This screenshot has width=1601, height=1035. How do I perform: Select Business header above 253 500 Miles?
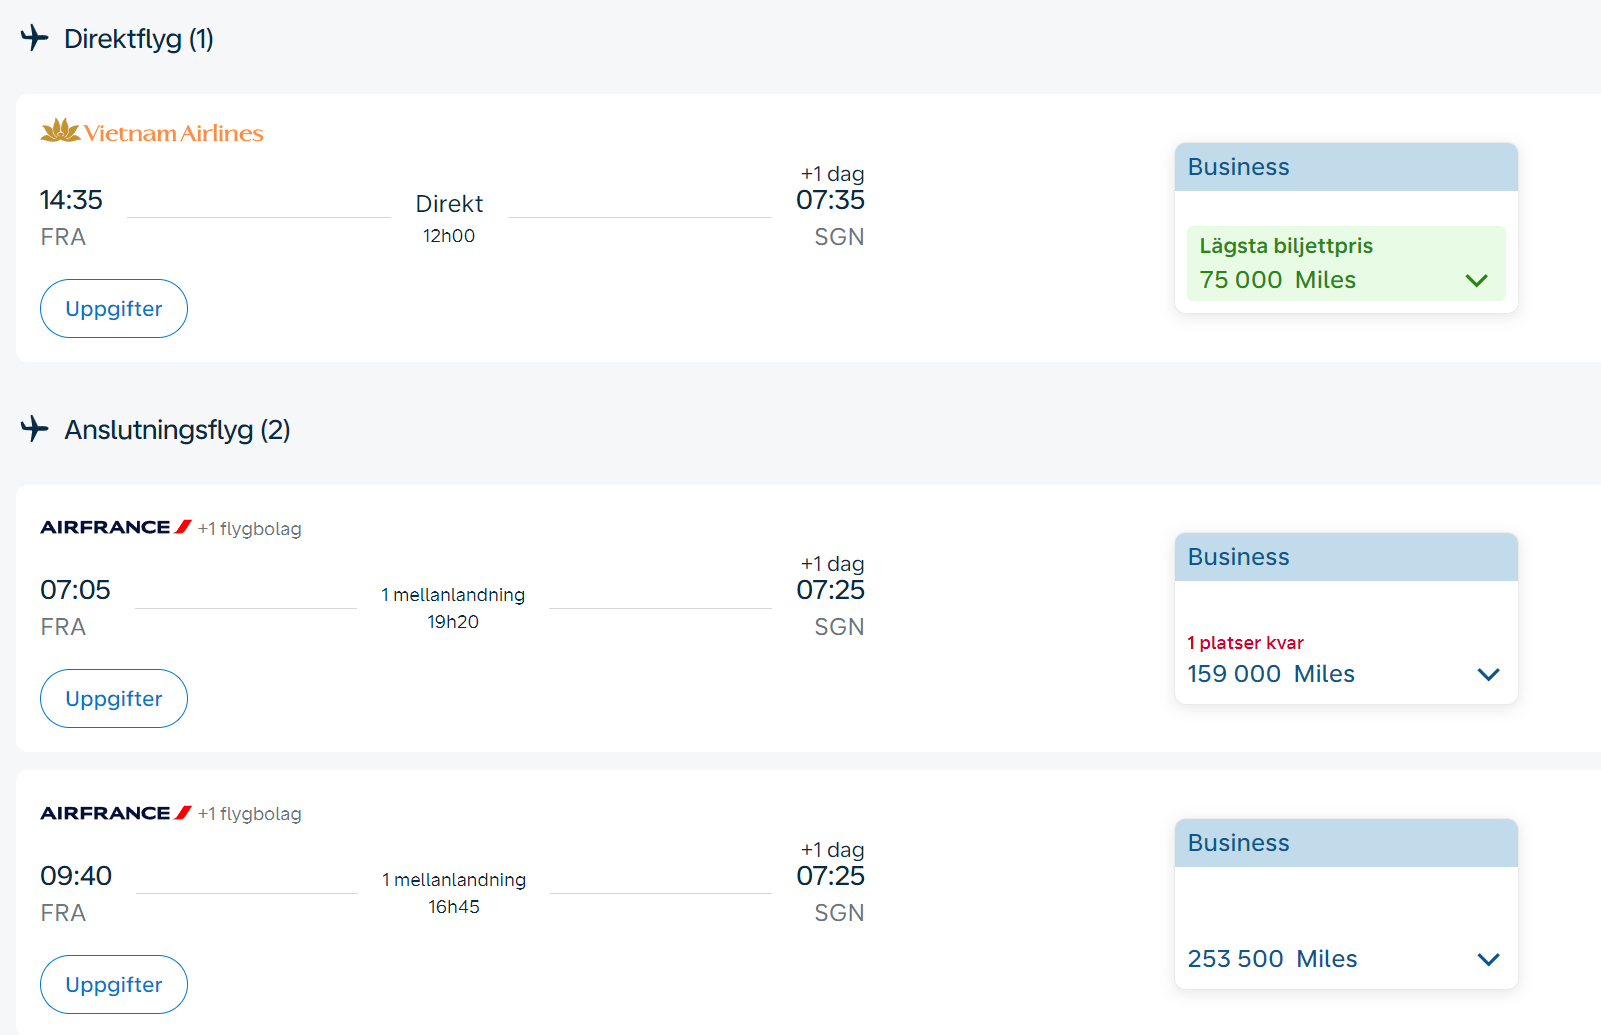[x=1238, y=843]
